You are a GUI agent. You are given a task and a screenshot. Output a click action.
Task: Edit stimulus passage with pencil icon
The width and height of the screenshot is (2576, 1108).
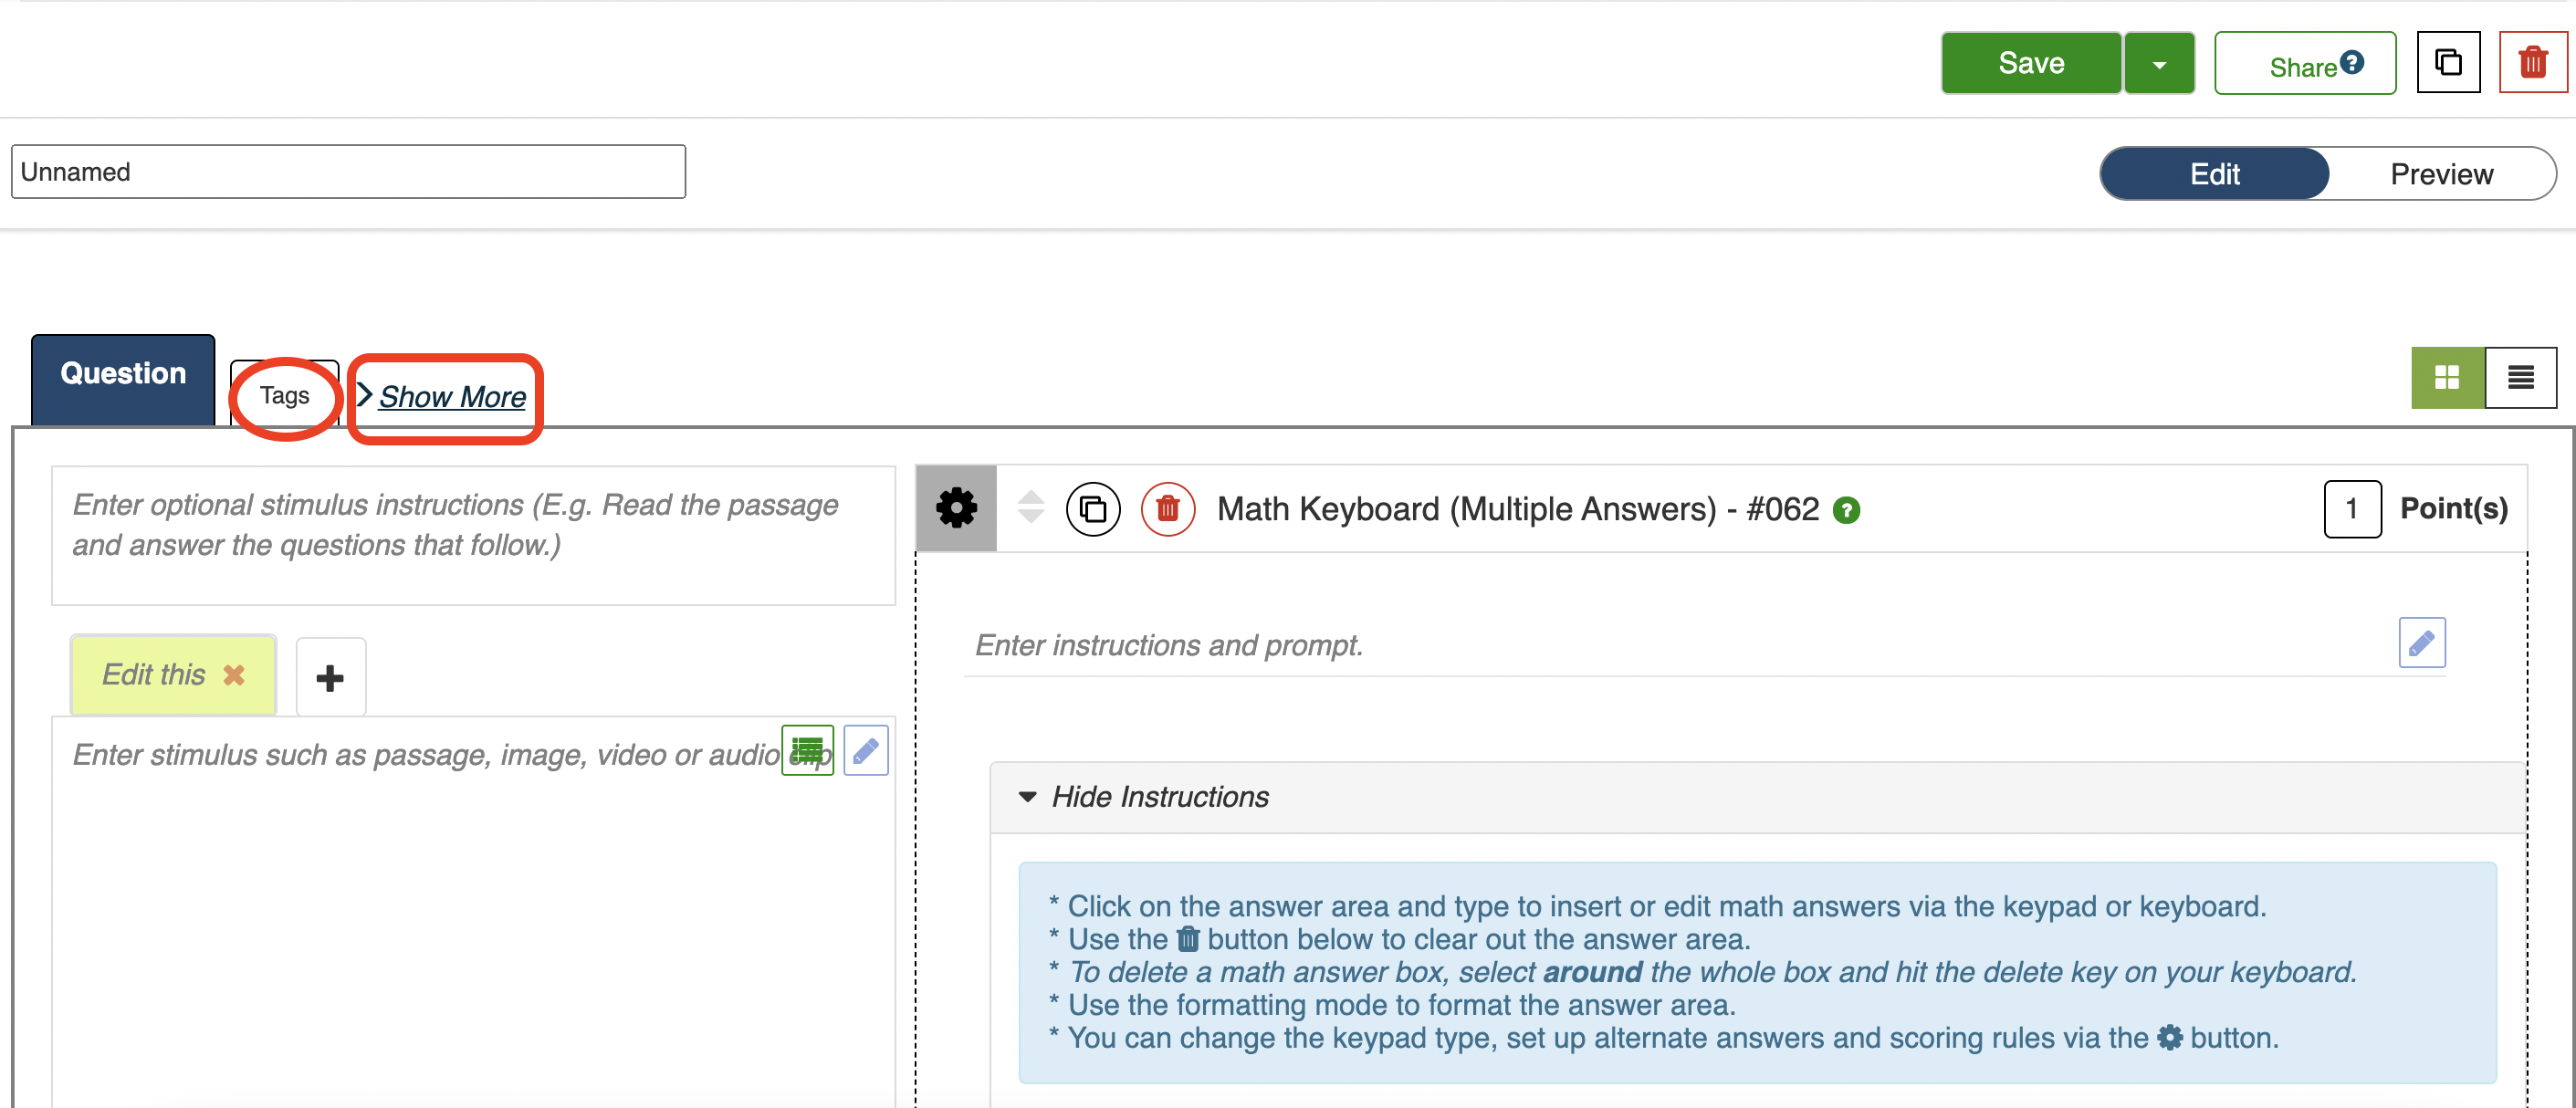[x=865, y=750]
